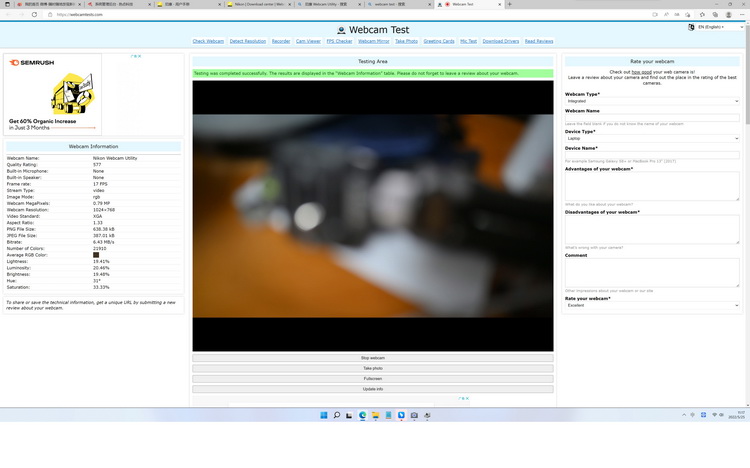This screenshot has width=750, height=468.
Task: Click the Update info button
Action: (373, 389)
